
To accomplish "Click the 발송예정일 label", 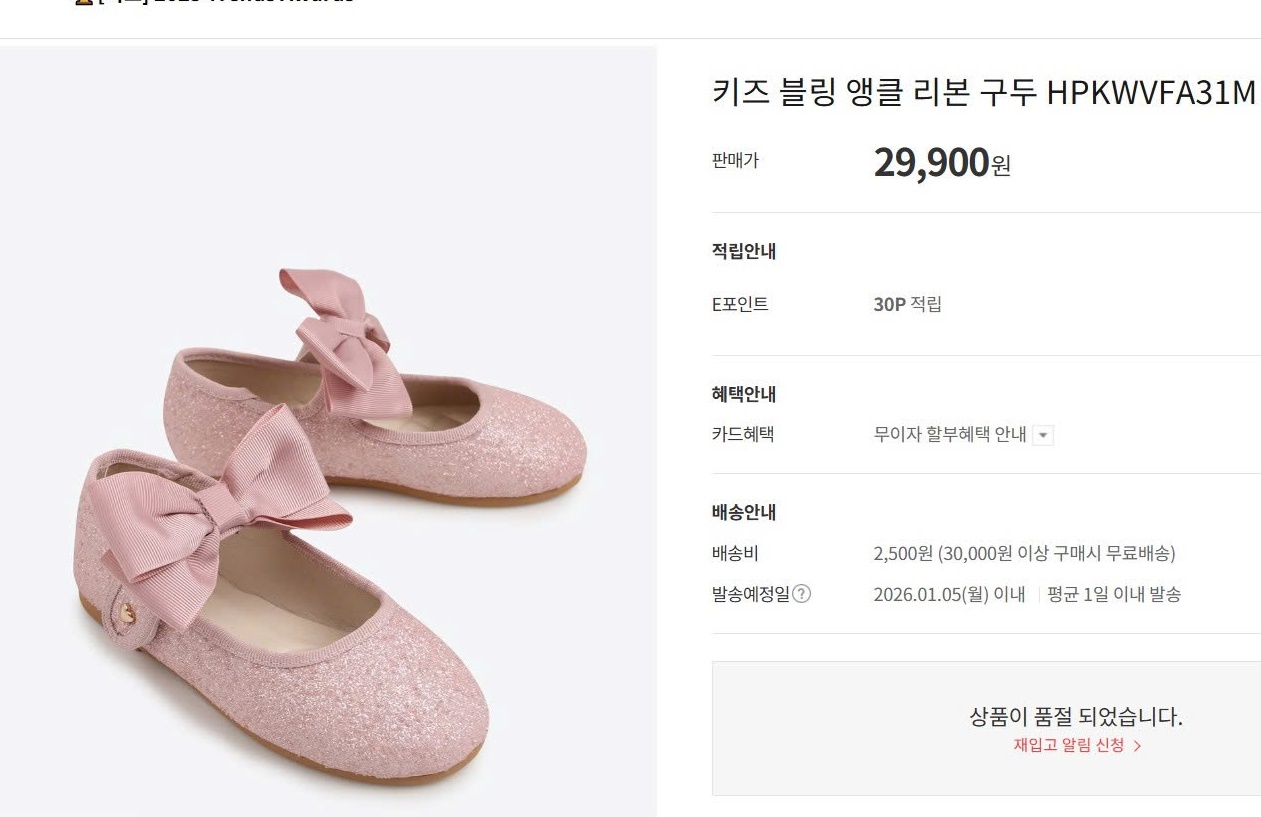I will (750, 594).
